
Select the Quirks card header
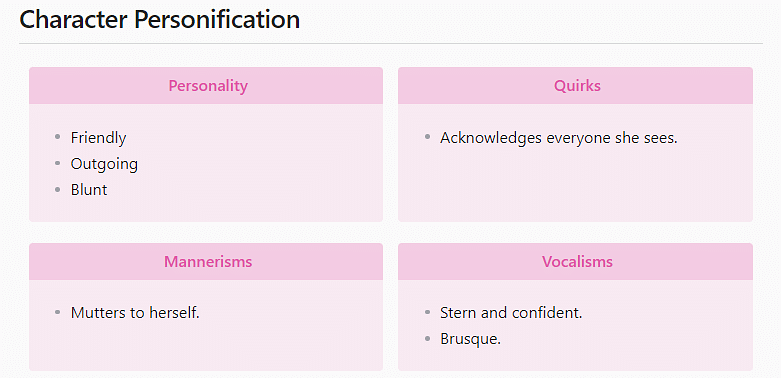coord(577,86)
